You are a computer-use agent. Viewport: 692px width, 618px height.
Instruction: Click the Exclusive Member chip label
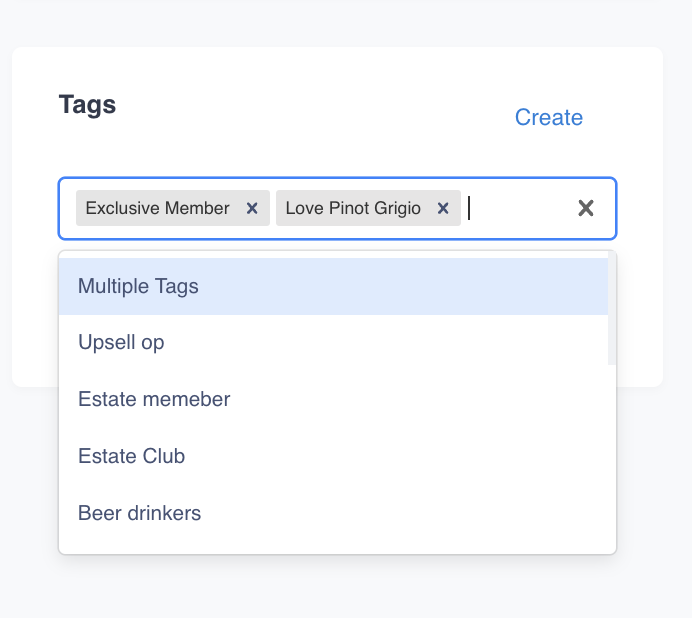157,208
